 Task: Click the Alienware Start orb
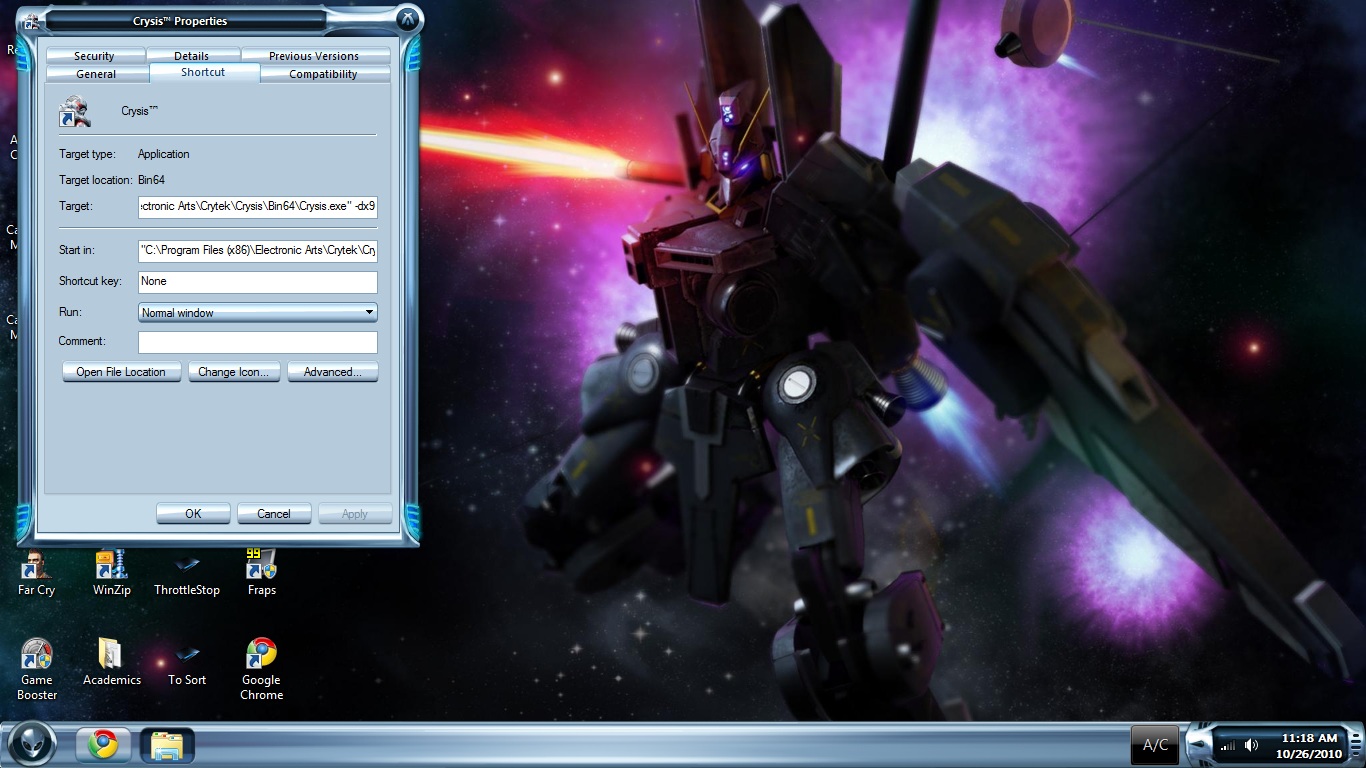[x=33, y=744]
